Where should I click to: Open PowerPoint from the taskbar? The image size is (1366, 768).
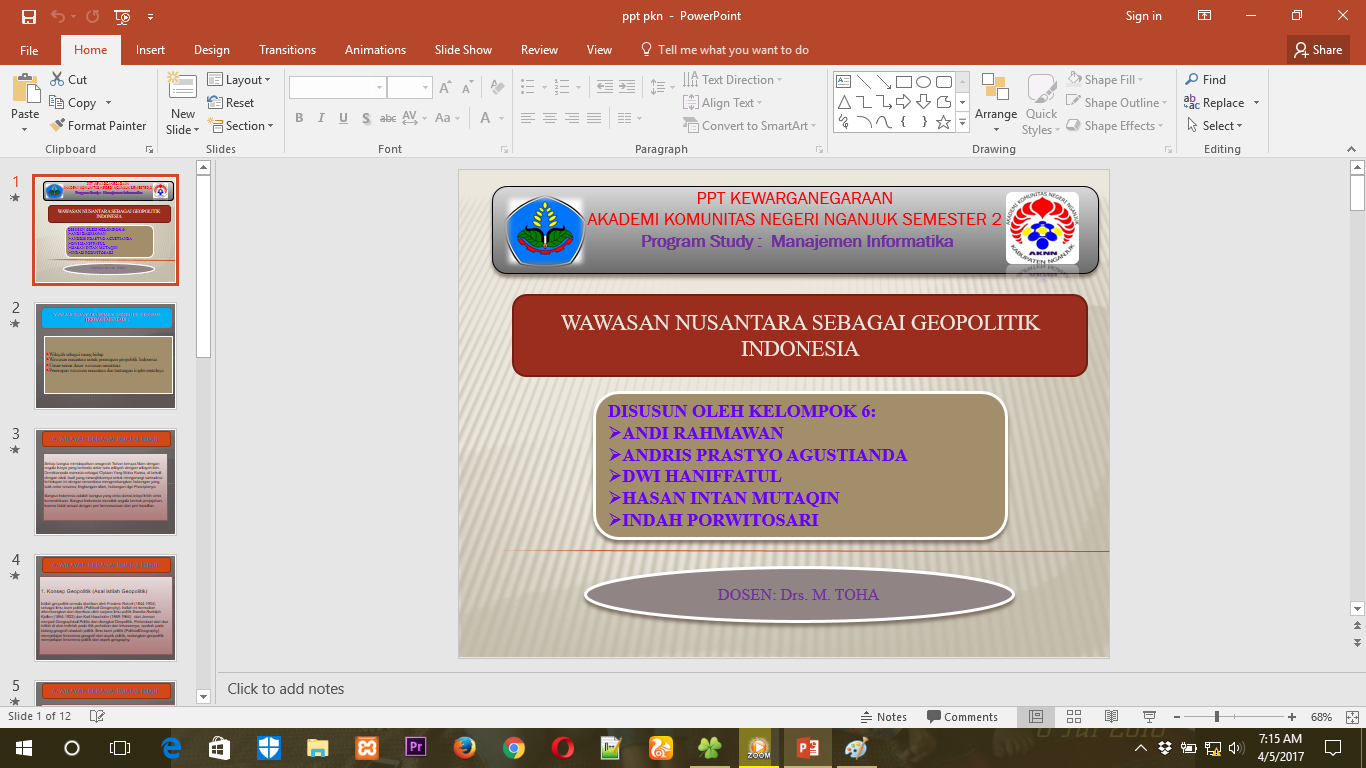click(807, 747)
